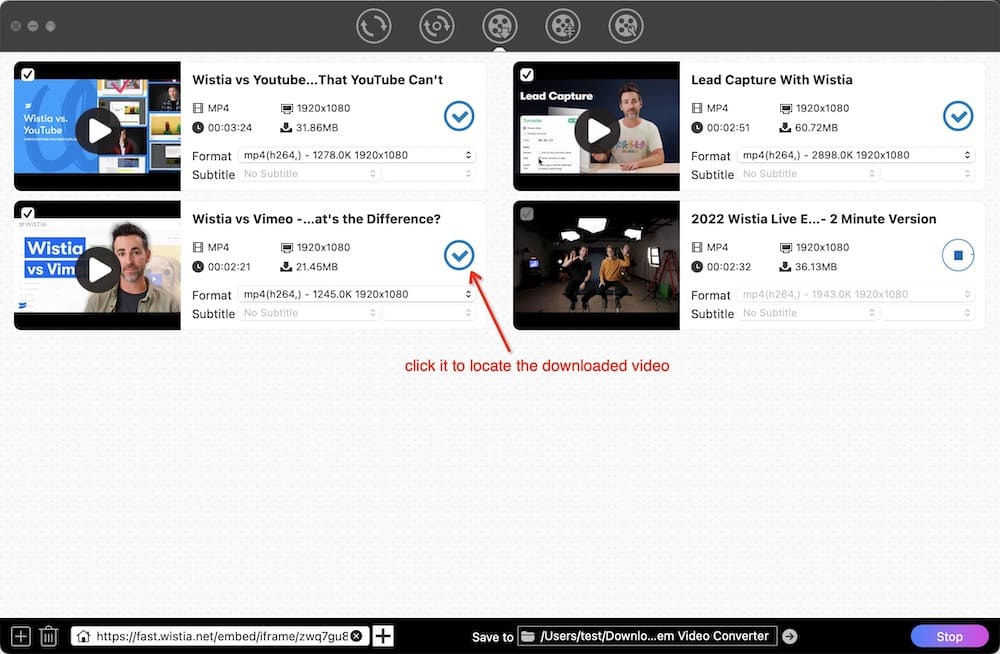Locate downloaded Wistia vs Vimeo file via checkmark
Image resolution: width=1000 pixels, height=654 pixels.
459,255
